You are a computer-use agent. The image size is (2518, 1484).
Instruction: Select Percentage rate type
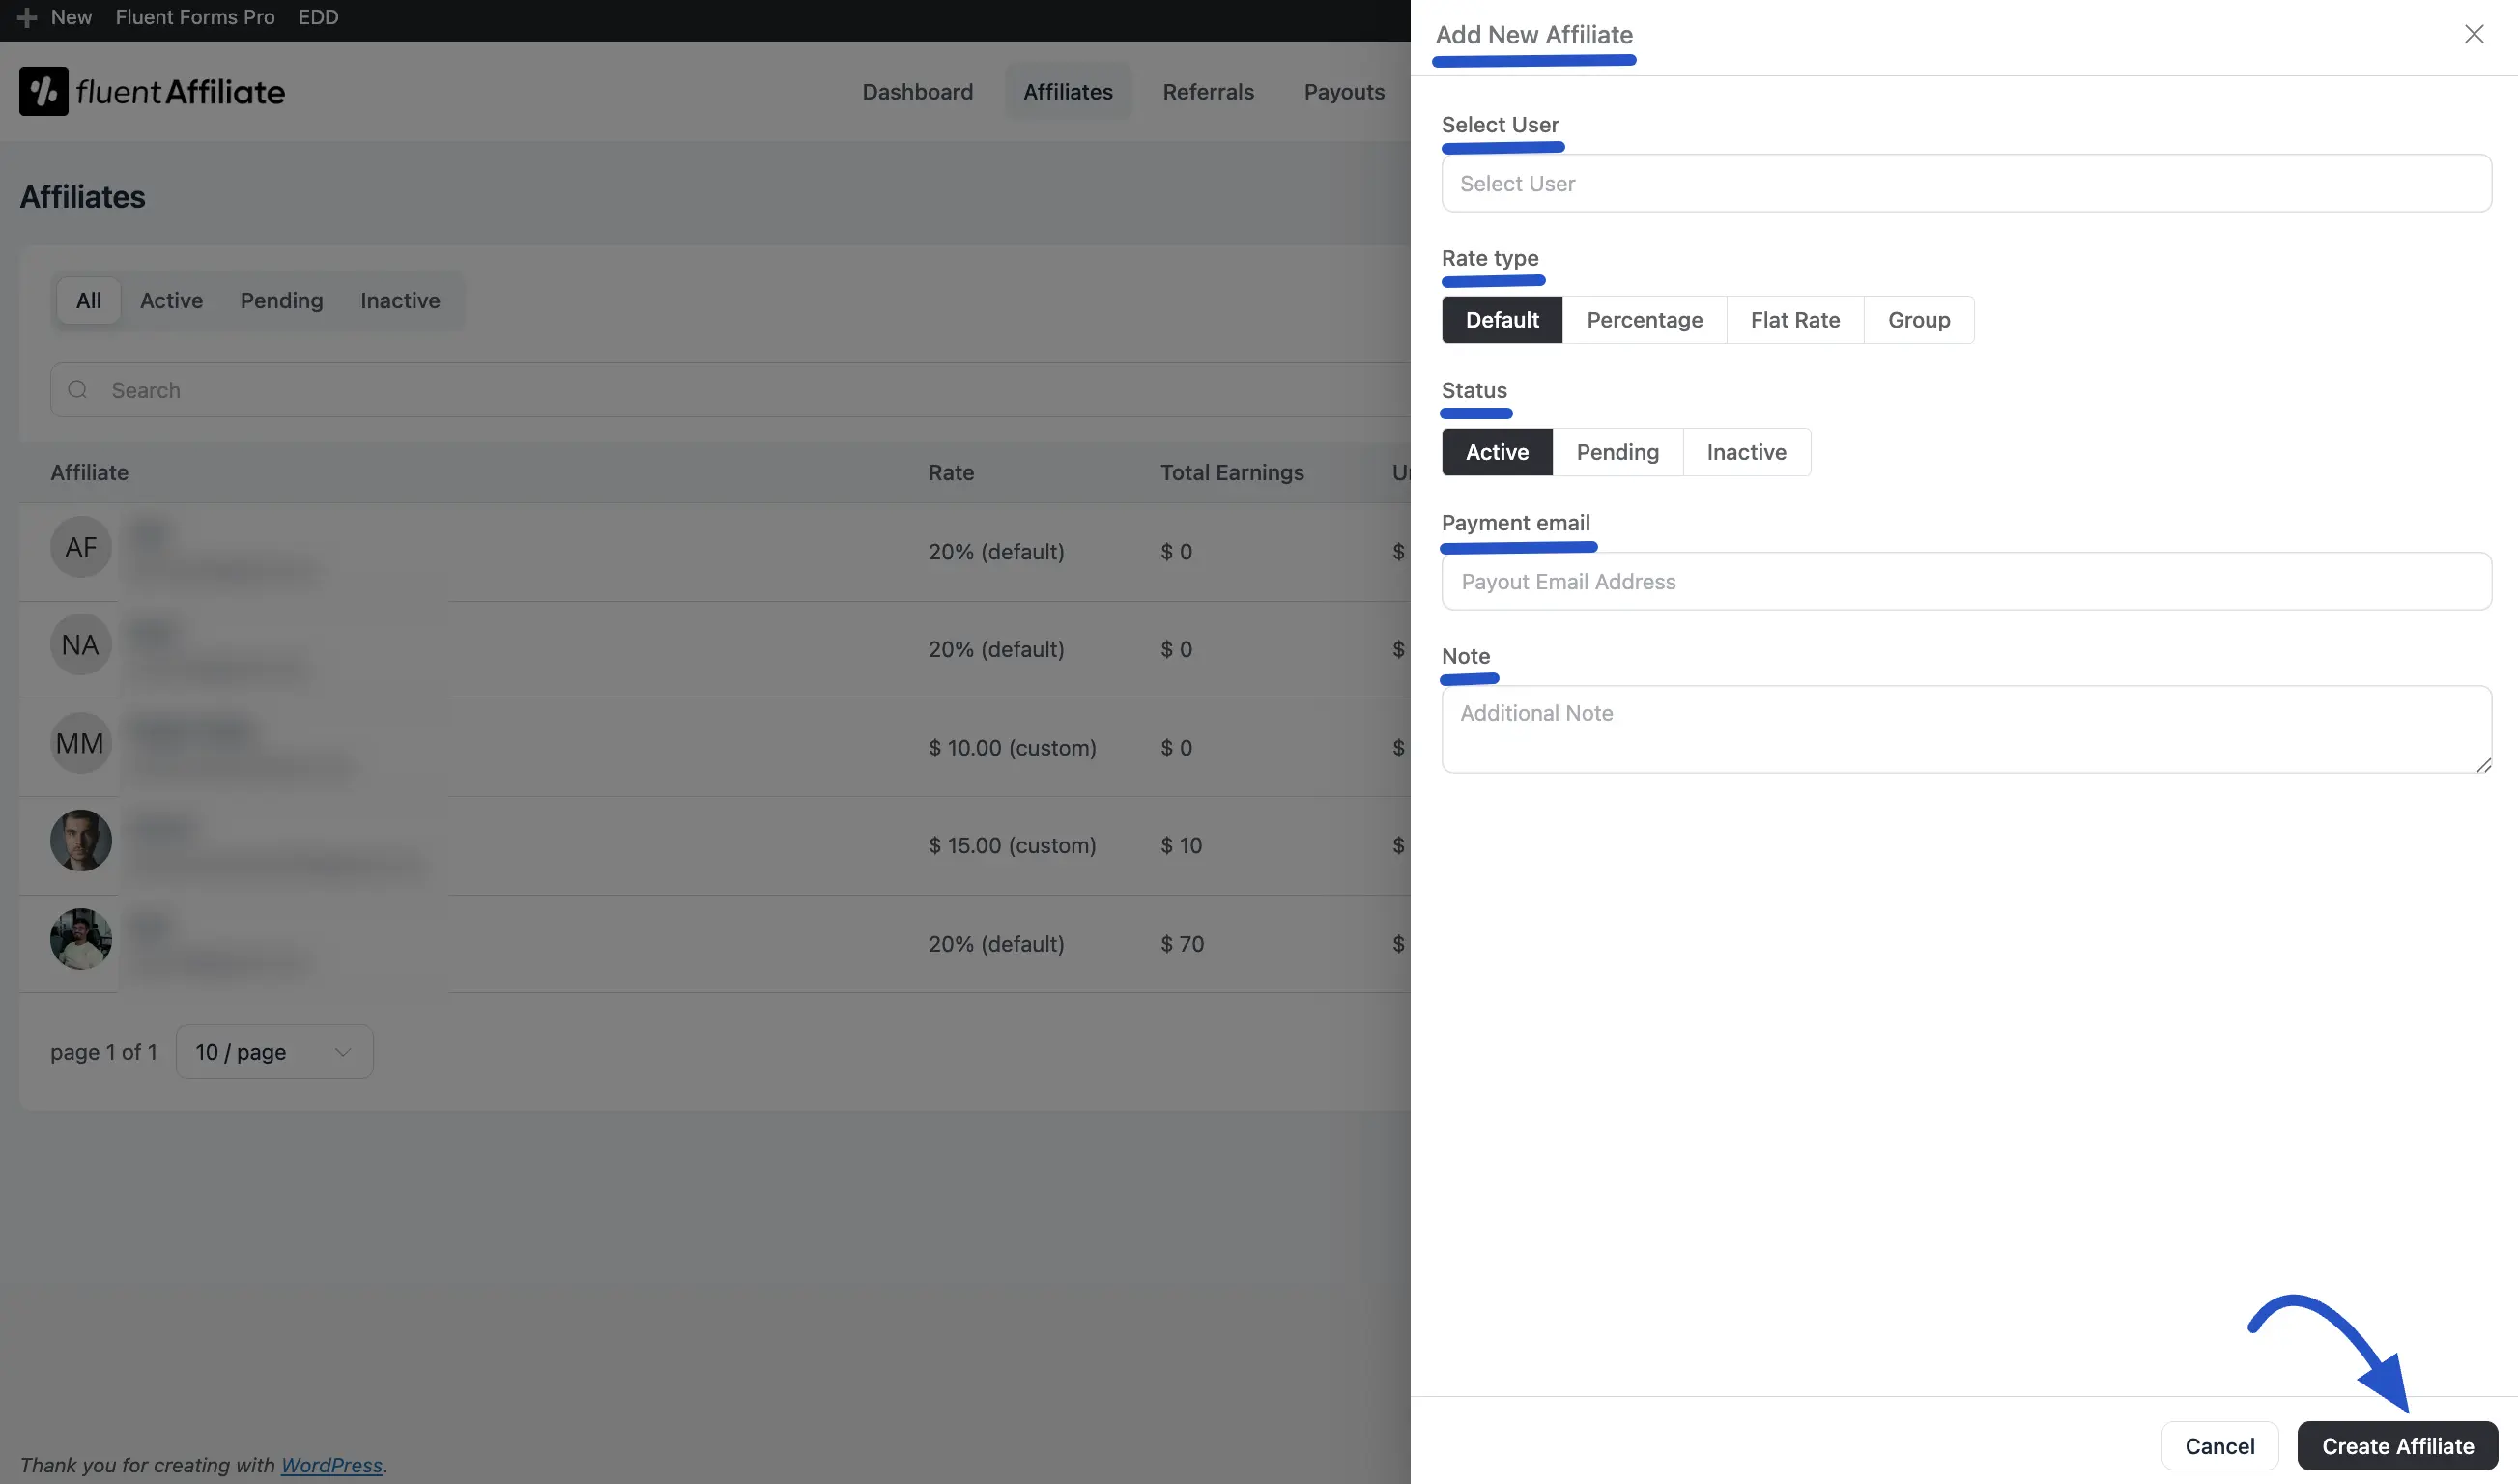tap(1645, 319)
